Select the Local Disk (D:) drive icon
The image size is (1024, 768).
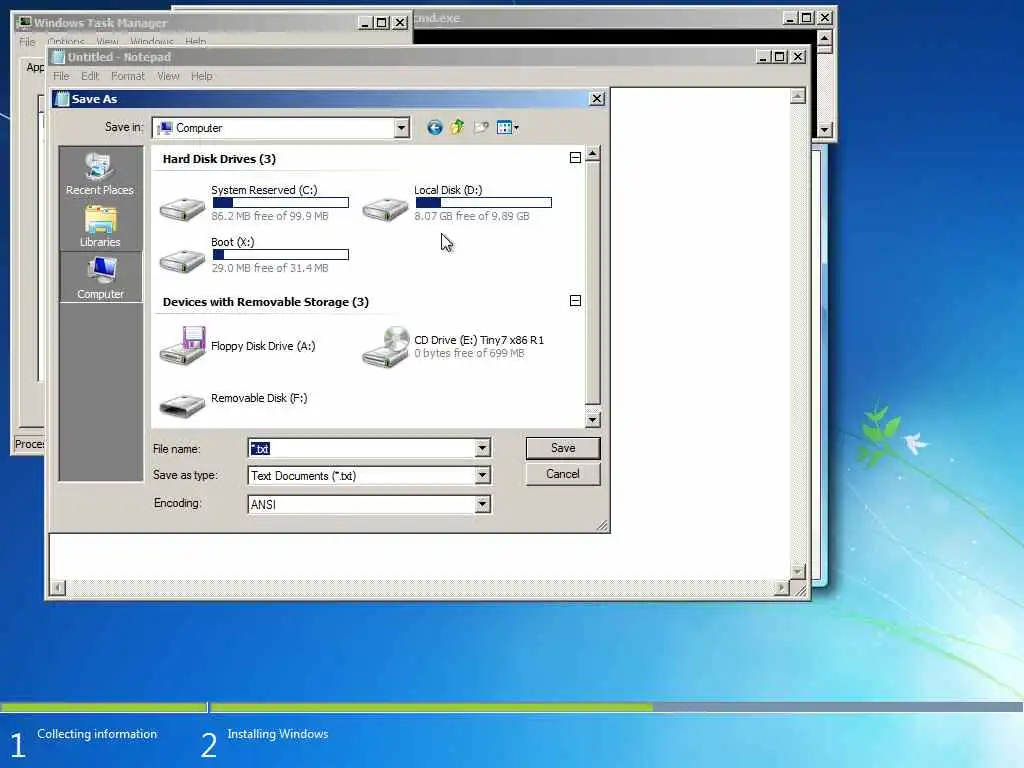pos(385,208)
